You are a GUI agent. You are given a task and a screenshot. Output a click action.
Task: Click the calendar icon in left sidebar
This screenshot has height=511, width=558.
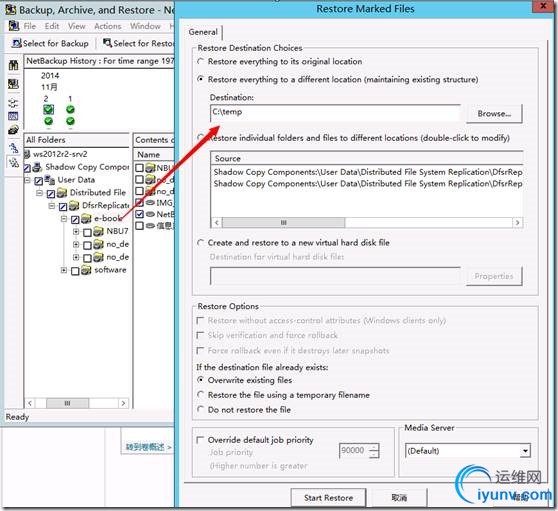(13, 116)
